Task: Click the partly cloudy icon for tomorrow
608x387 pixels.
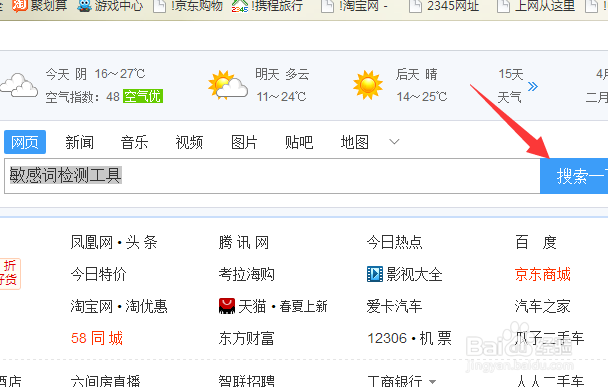Action: (228, 85)
